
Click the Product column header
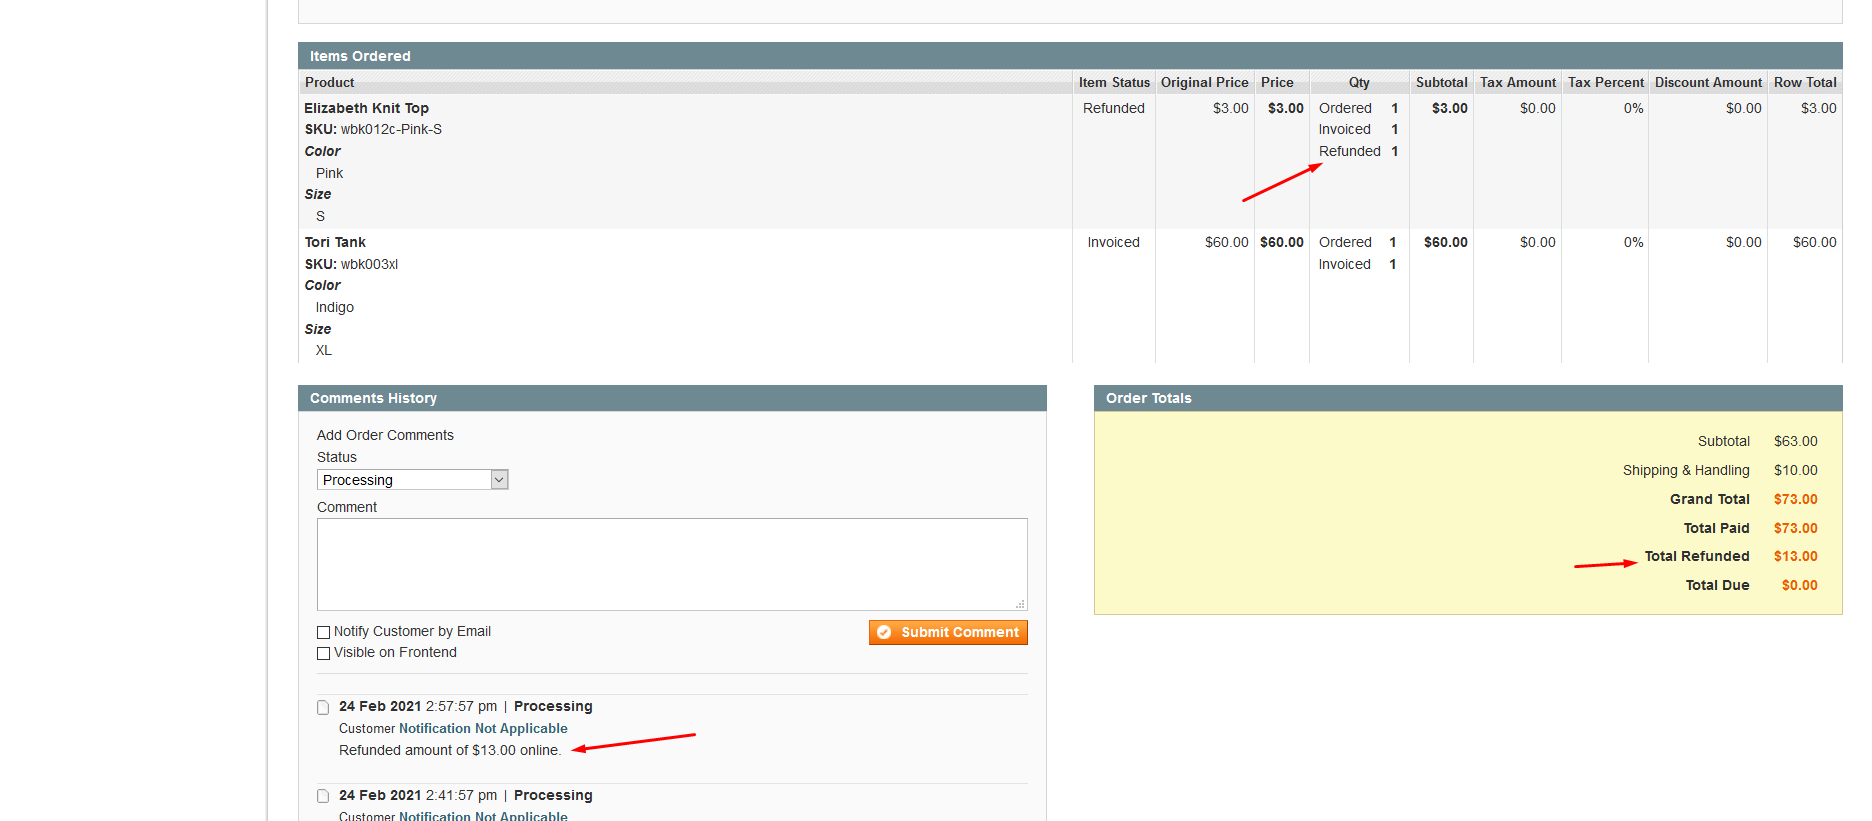point(330,82)
